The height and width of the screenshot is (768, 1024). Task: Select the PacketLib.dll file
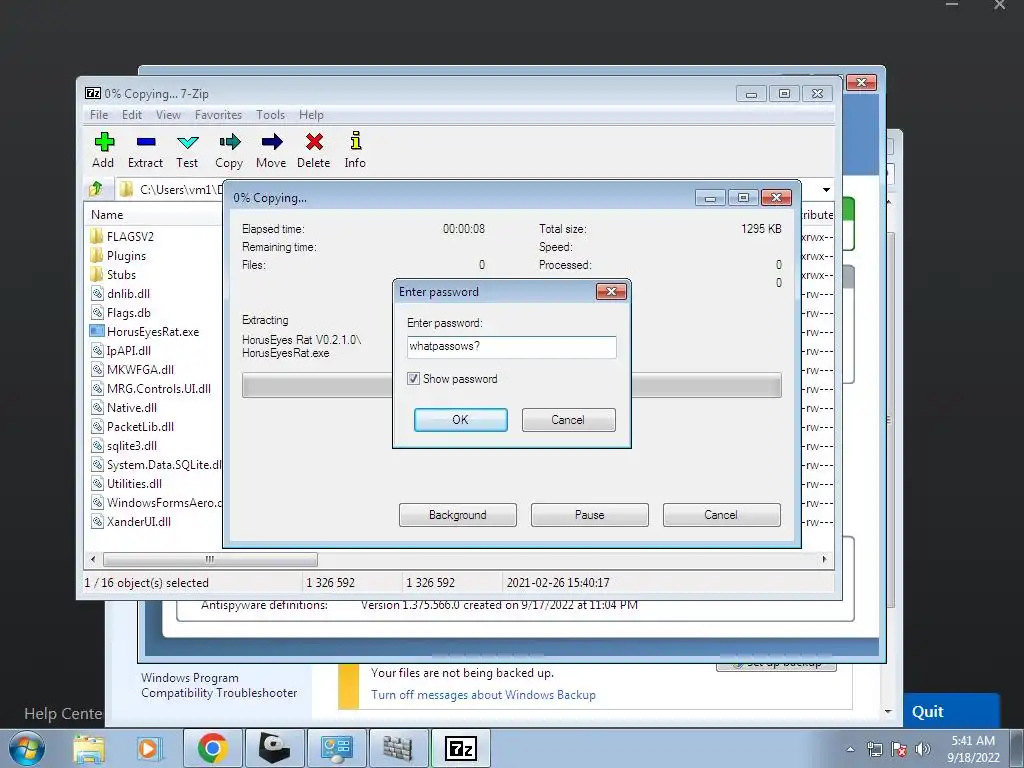(x=132, y=426)
